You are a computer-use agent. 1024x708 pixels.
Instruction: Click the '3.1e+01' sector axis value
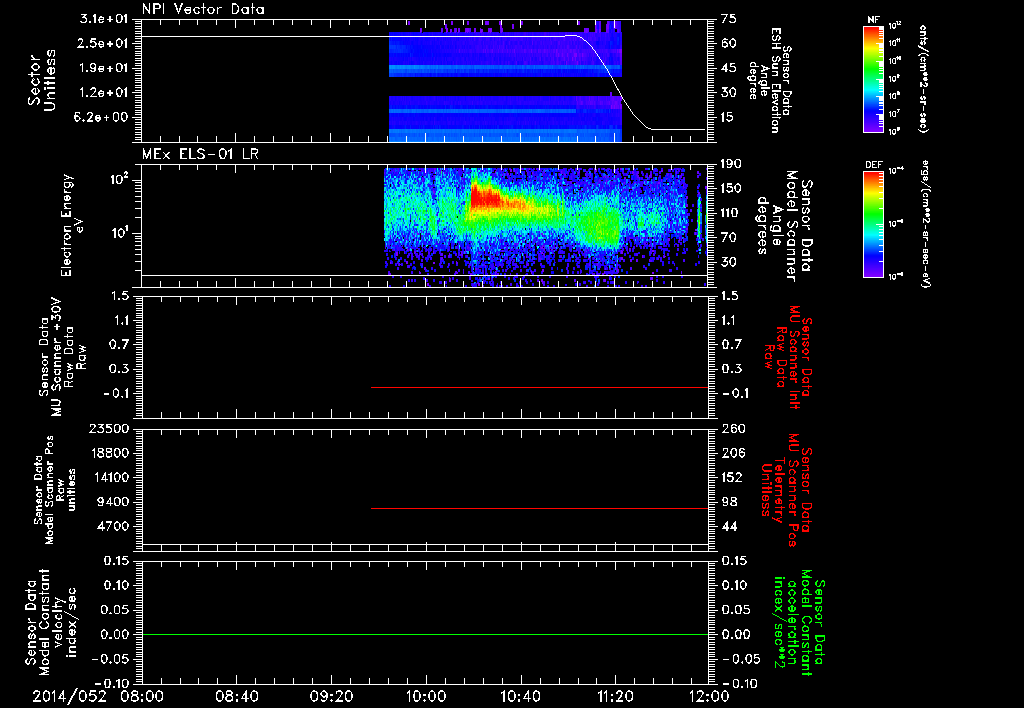[x=104, y=19]
